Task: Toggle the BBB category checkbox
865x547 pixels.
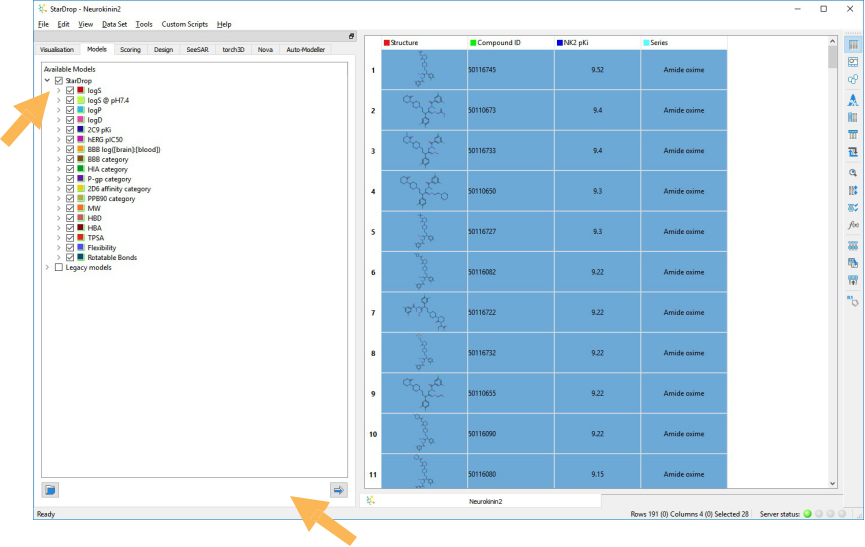Action: (x=70, y=159)
